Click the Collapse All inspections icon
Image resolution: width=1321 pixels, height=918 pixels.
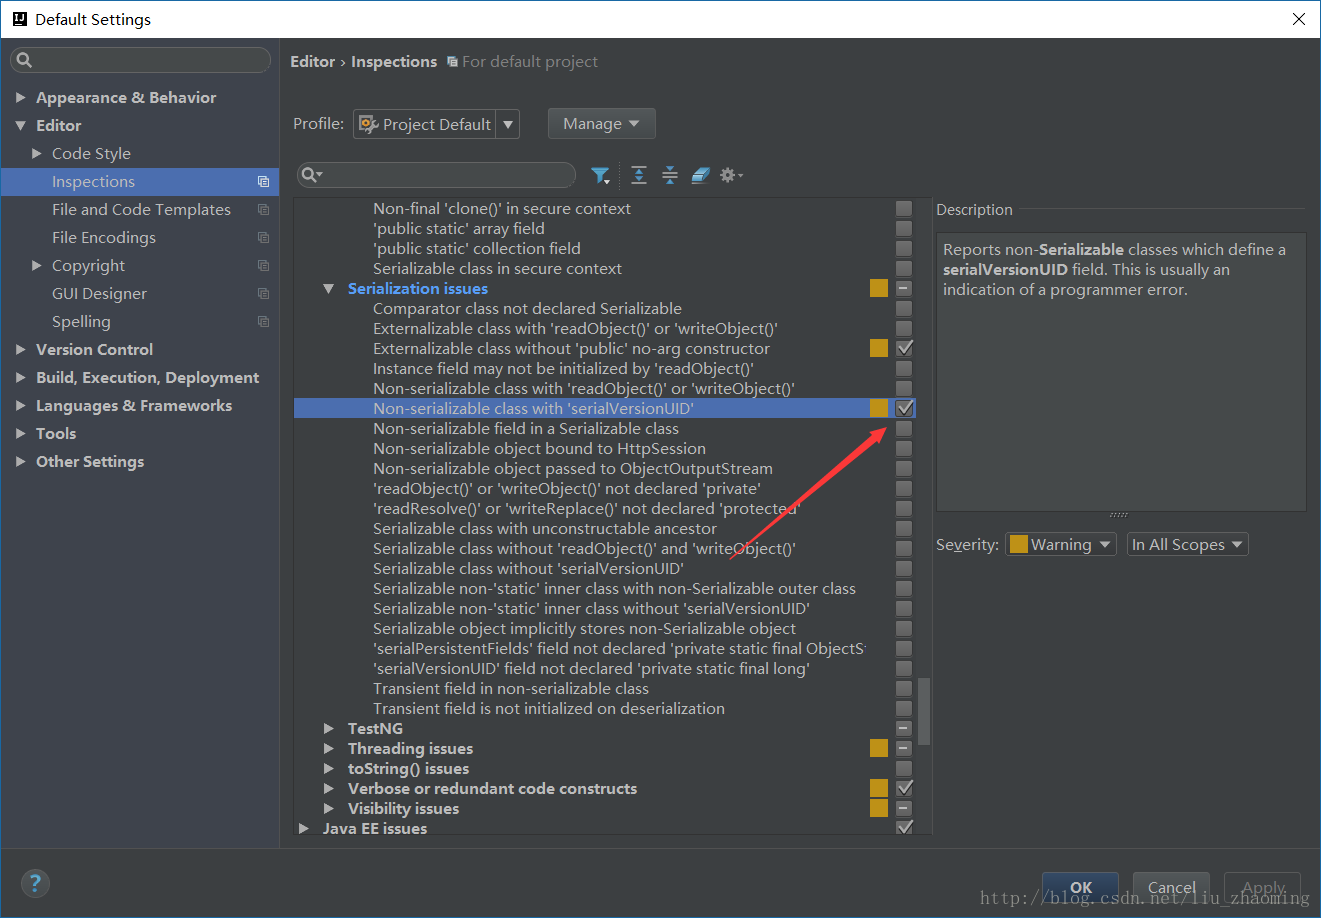[670, 175]
